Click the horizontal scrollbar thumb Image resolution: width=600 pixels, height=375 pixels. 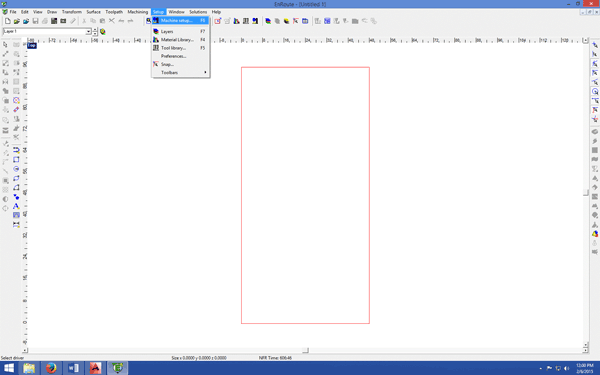pyautogui.click(x=305, y=350)
